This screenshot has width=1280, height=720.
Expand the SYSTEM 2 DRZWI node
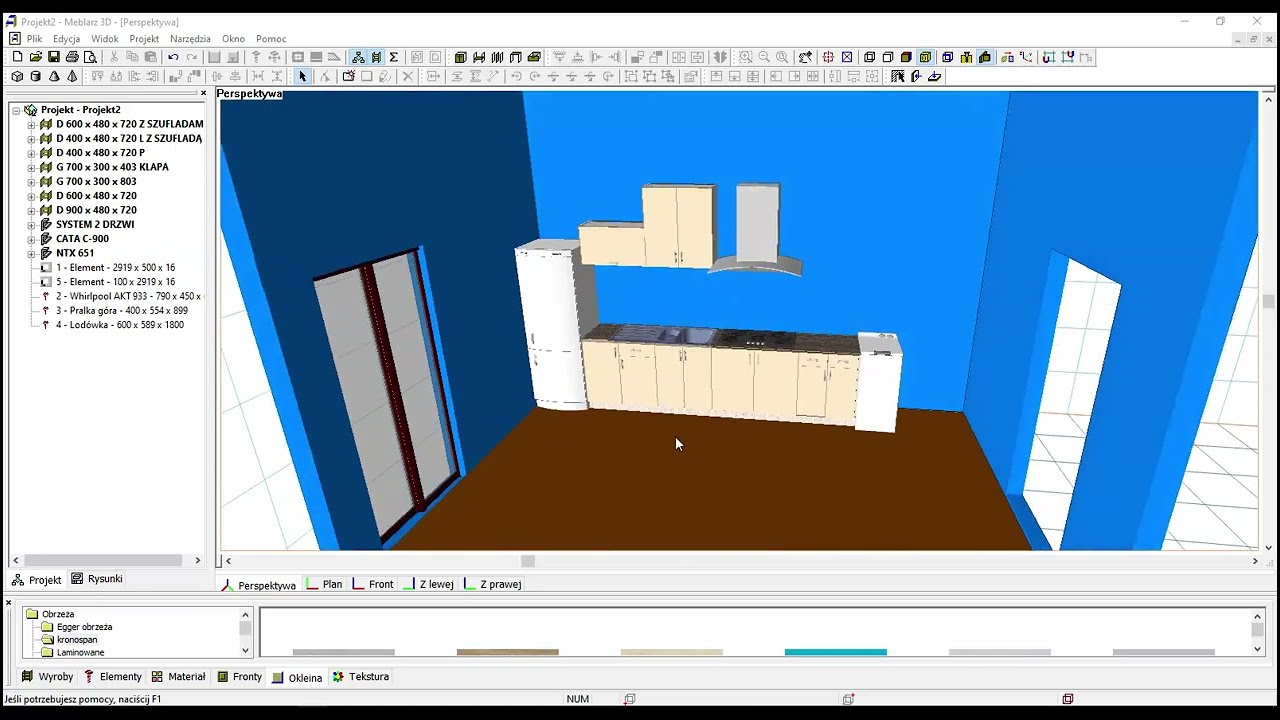31,225
